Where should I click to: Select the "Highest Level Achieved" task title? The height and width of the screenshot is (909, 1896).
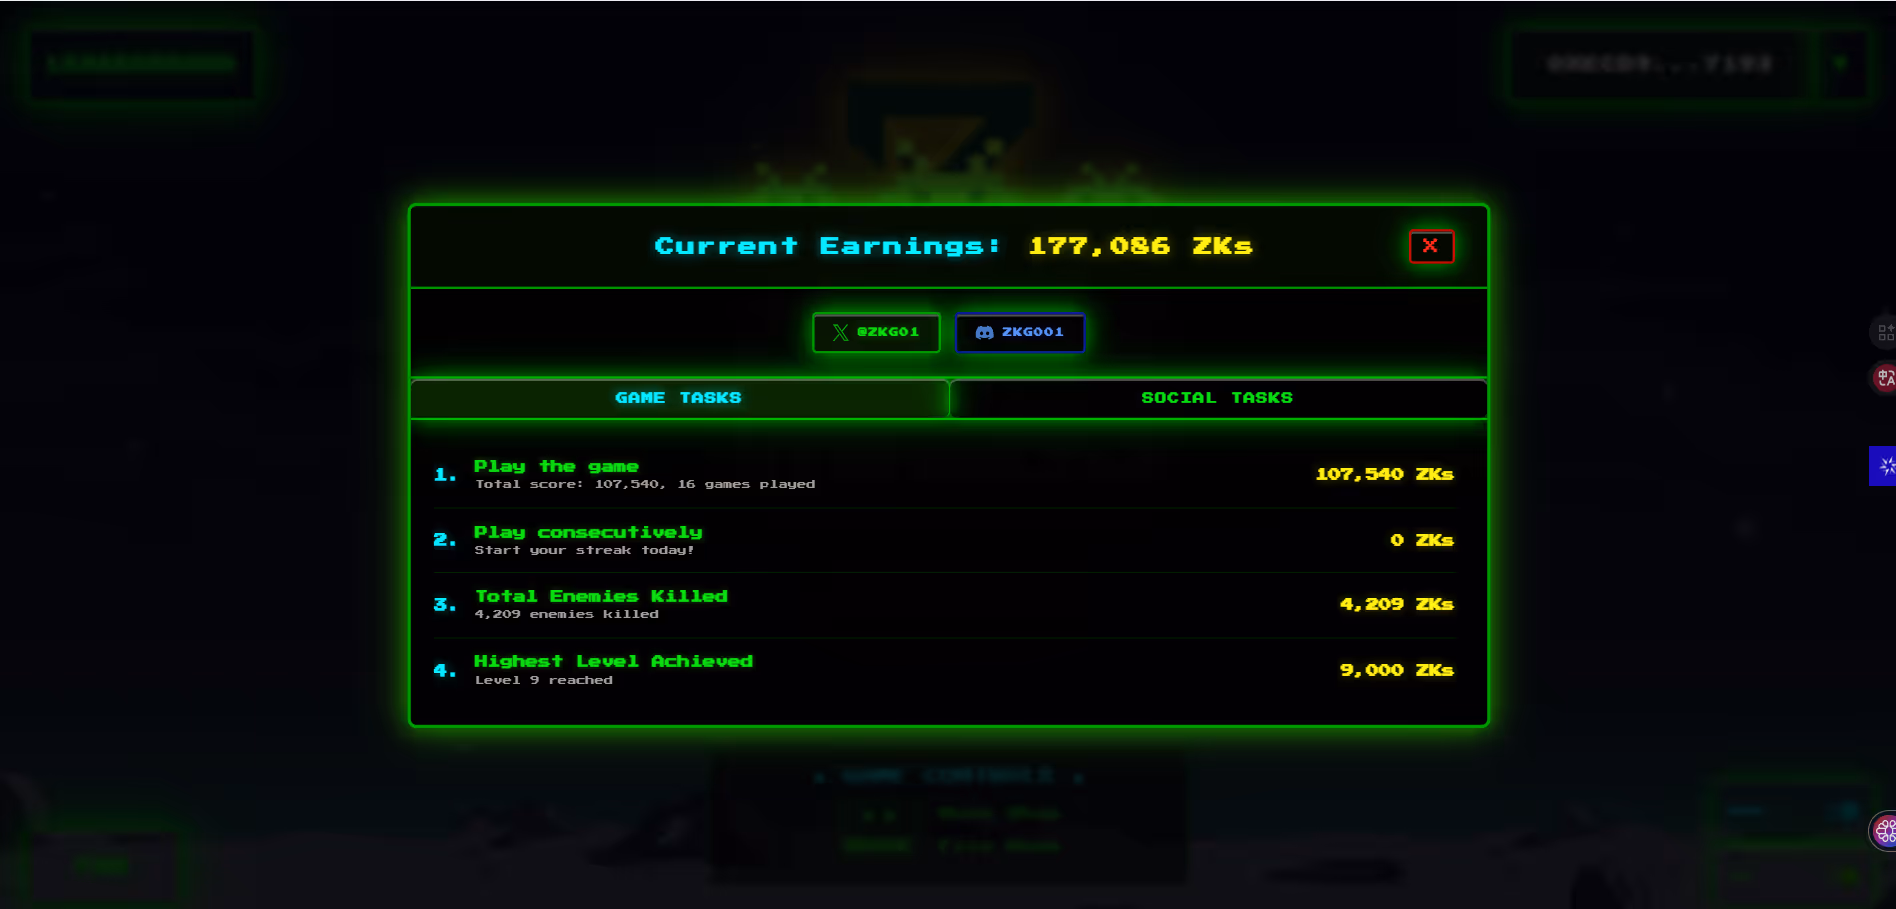pyautogui.click(x=612, y=661)
